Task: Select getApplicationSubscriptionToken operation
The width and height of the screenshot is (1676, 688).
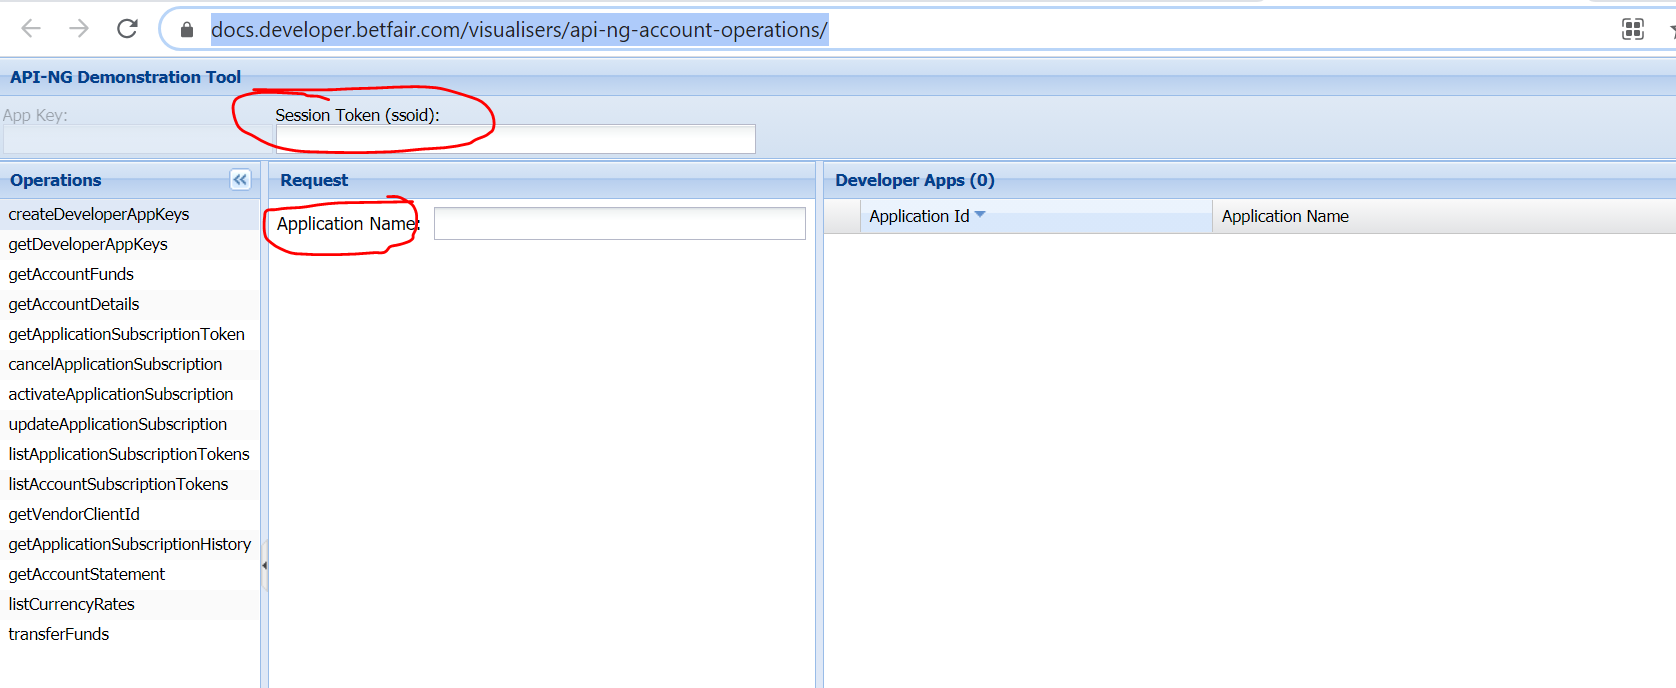Action: coord(130,334)
